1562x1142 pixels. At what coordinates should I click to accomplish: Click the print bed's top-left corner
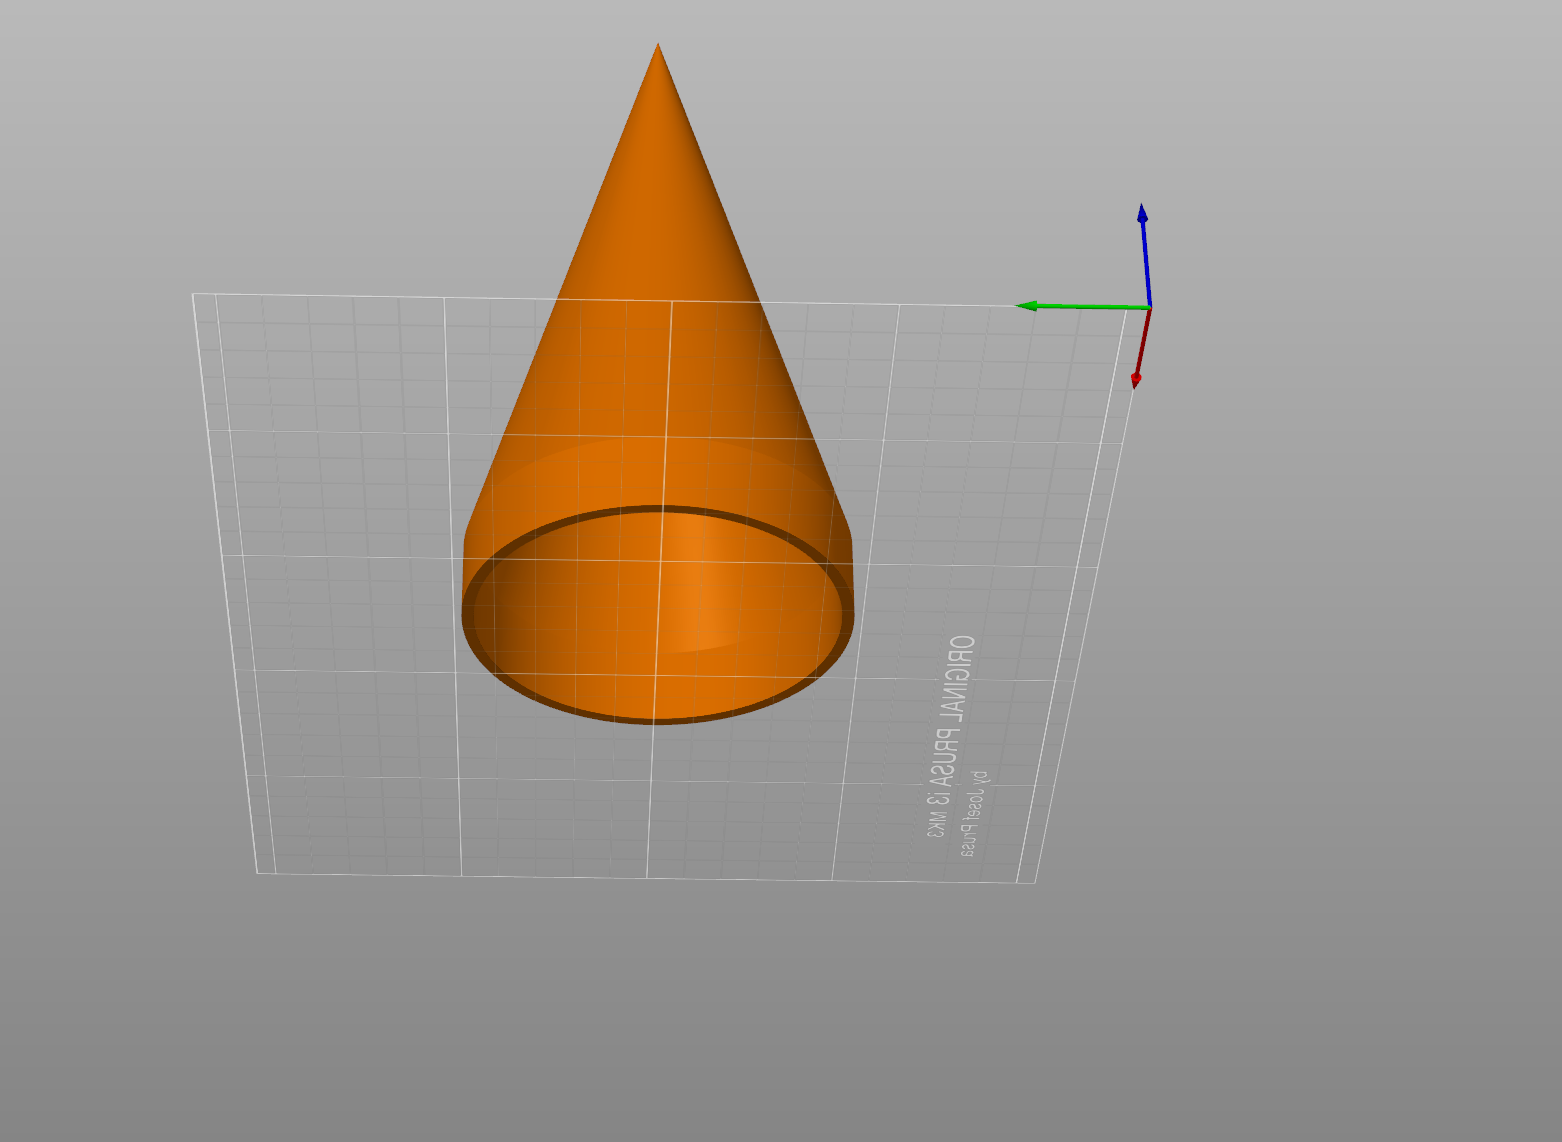coord(193,294)
